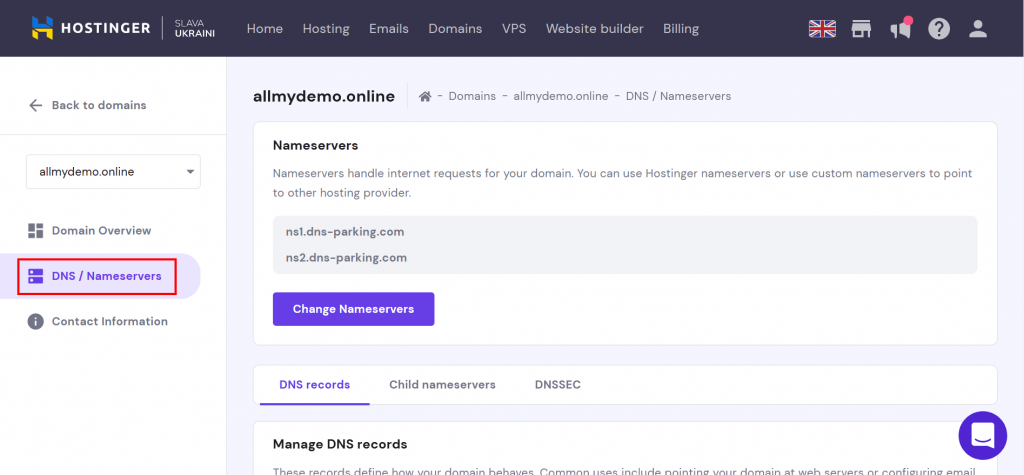Click the back arrow icon
Screen dimensions: 1024x475
[35, 105]
